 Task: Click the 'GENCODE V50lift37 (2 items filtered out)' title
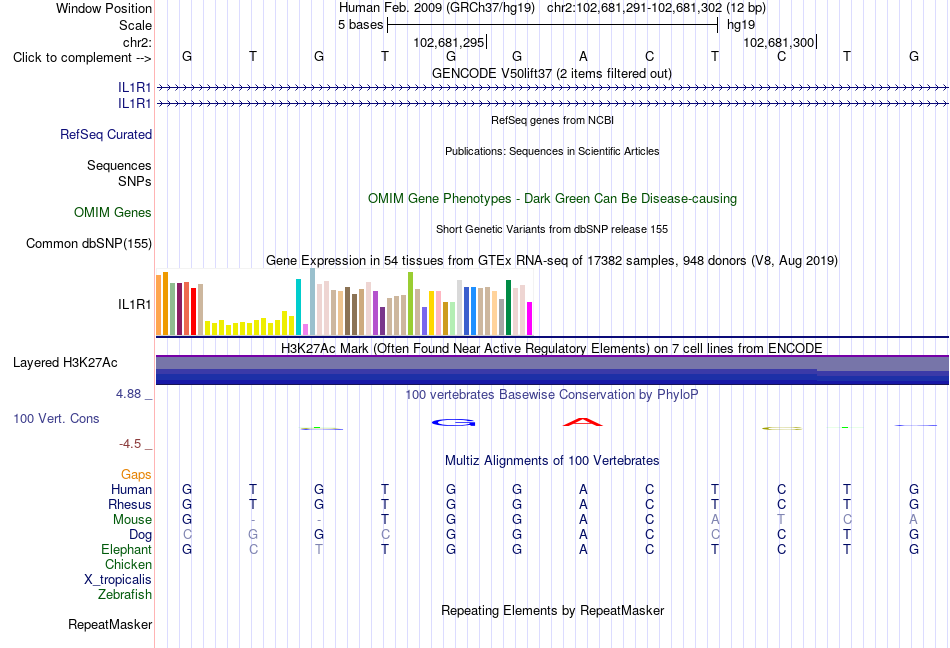pos(552,73)
